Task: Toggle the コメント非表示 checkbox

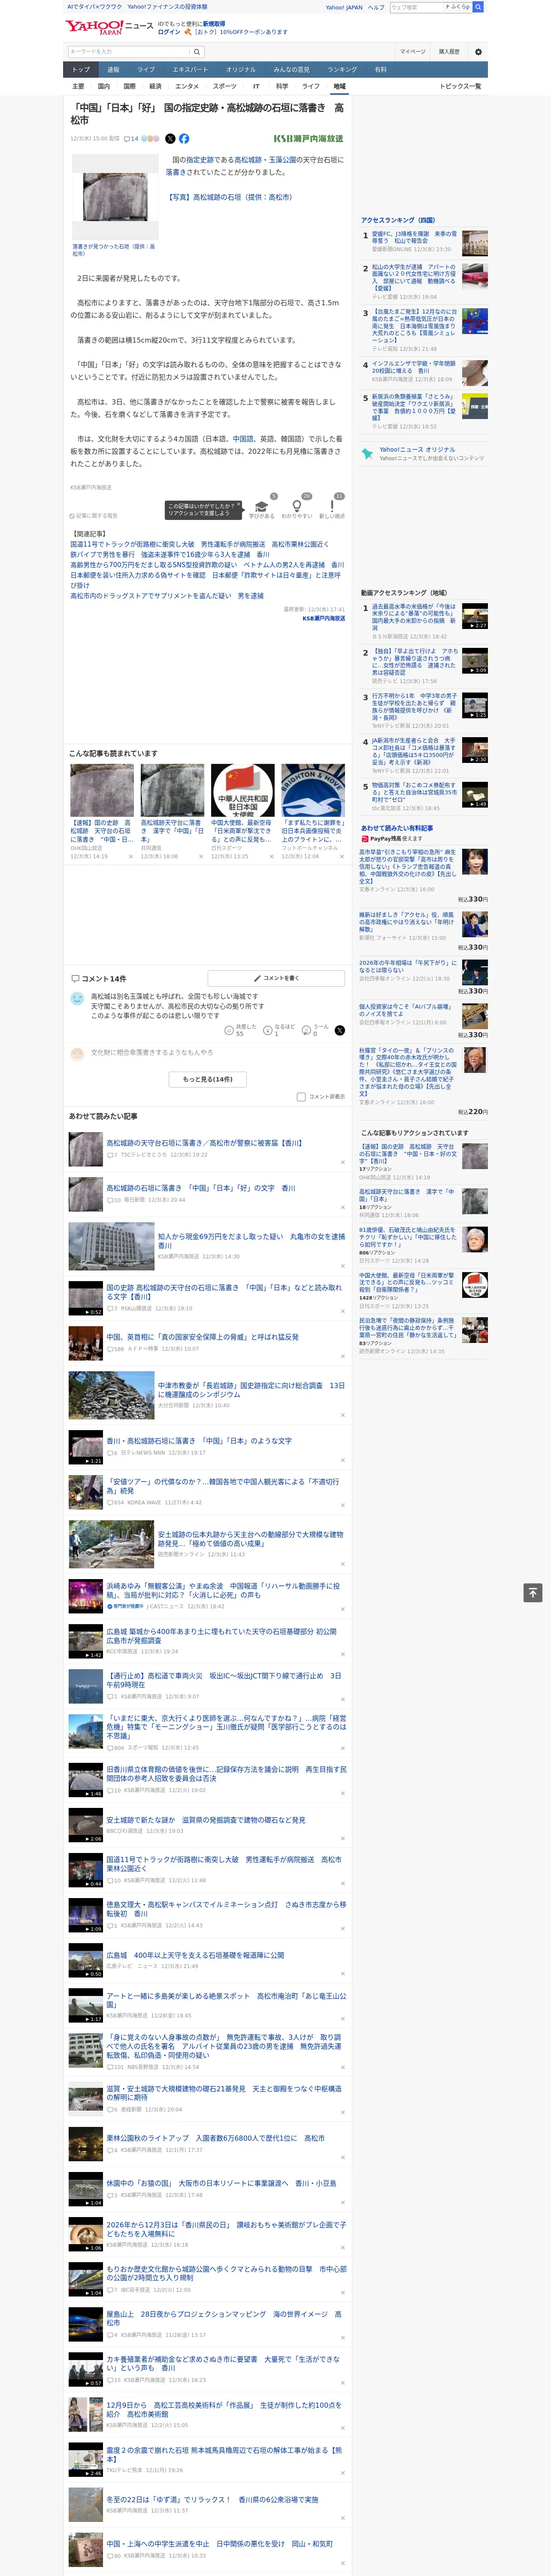Action: pyautogui.click(x=301, y=1097)
